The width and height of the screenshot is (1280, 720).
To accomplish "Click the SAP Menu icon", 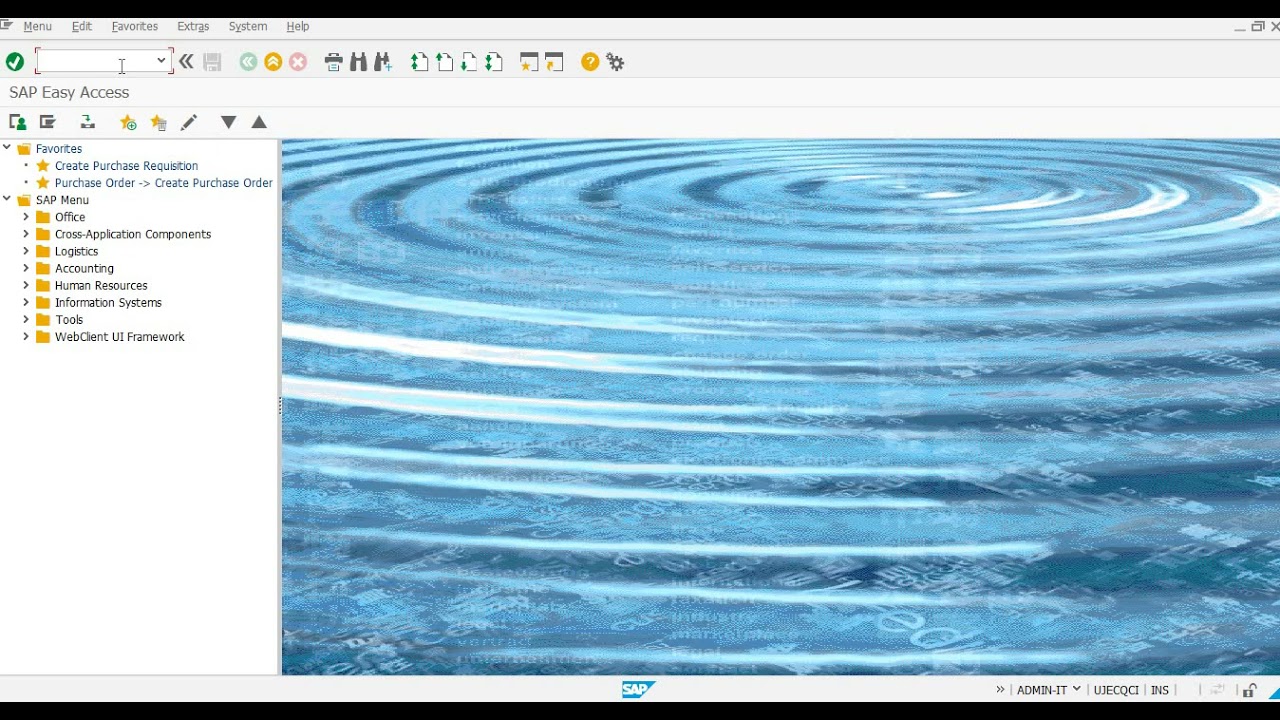I will pos(47,122).
